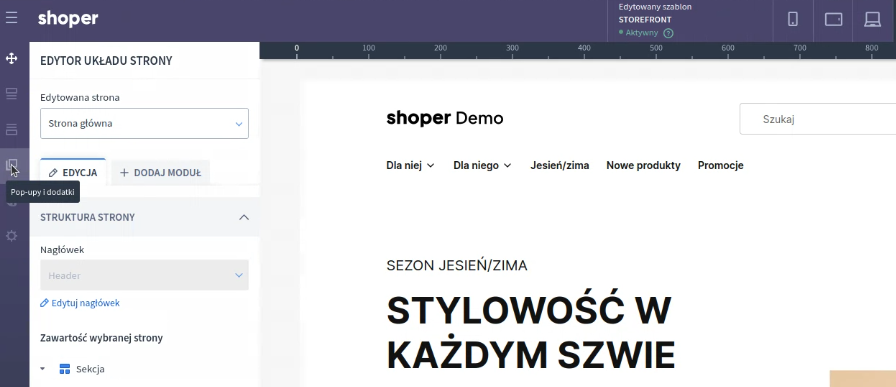
Task: Click the Zawartość wybranej strony label
Action: pos(102,338)
